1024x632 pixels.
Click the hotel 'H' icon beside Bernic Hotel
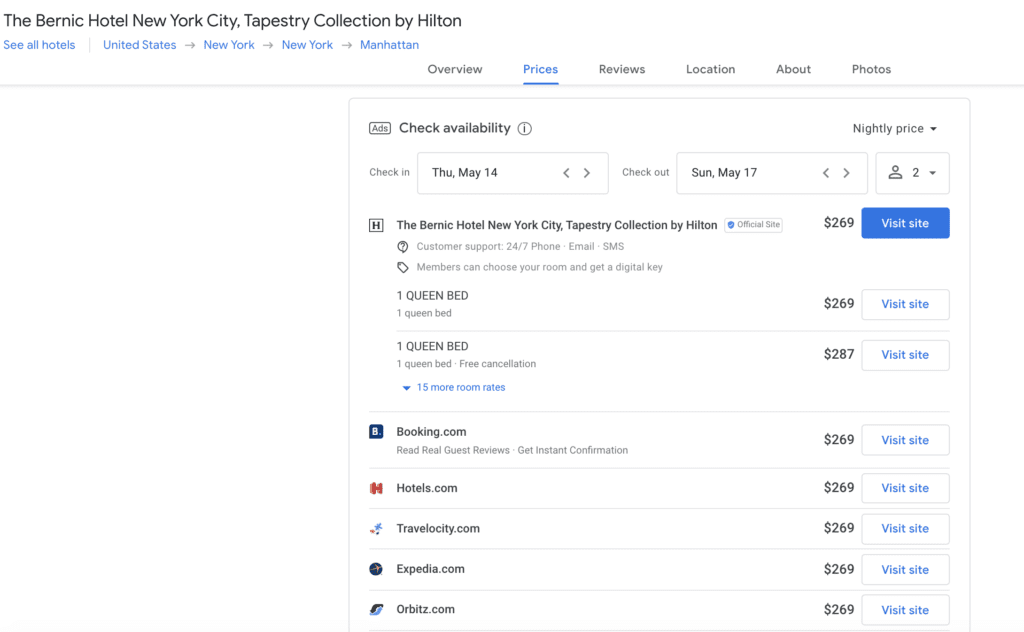[x=375, y=224]
